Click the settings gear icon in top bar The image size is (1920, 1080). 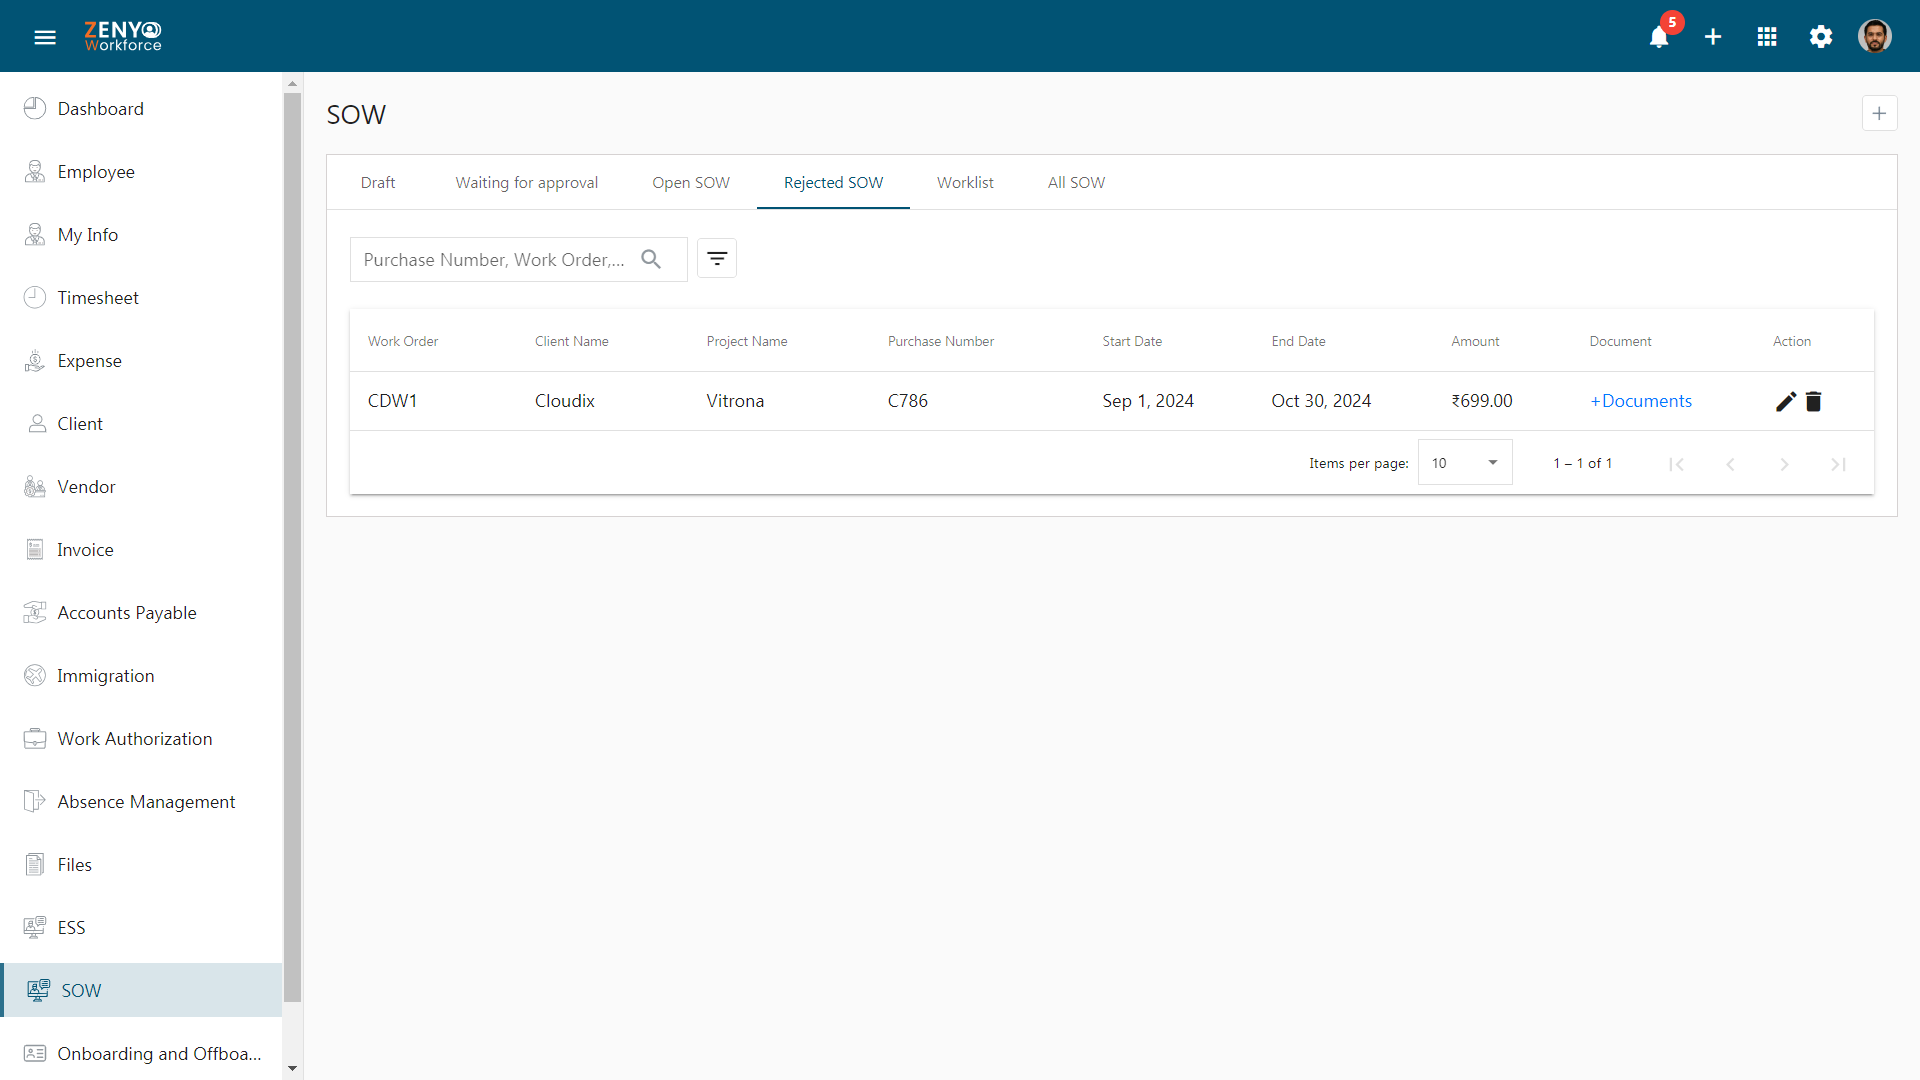pos(1821,36)
